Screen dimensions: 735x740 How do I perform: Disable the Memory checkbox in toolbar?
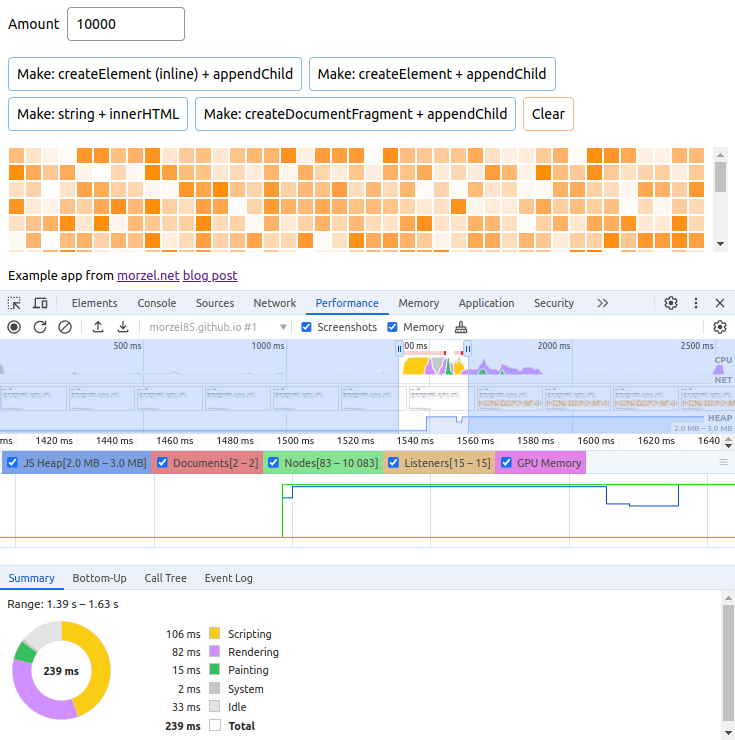393,327
